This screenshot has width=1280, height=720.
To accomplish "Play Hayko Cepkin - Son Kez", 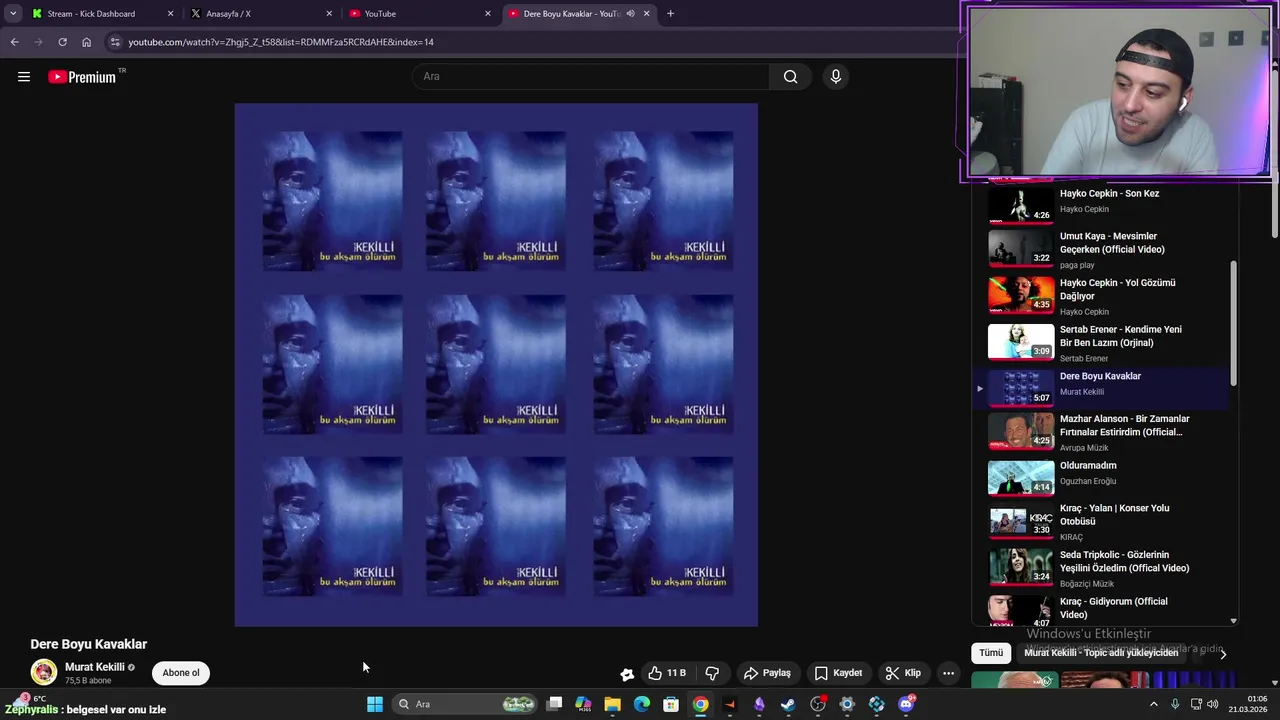I will pyautogui.click(x=1100, y=205).
